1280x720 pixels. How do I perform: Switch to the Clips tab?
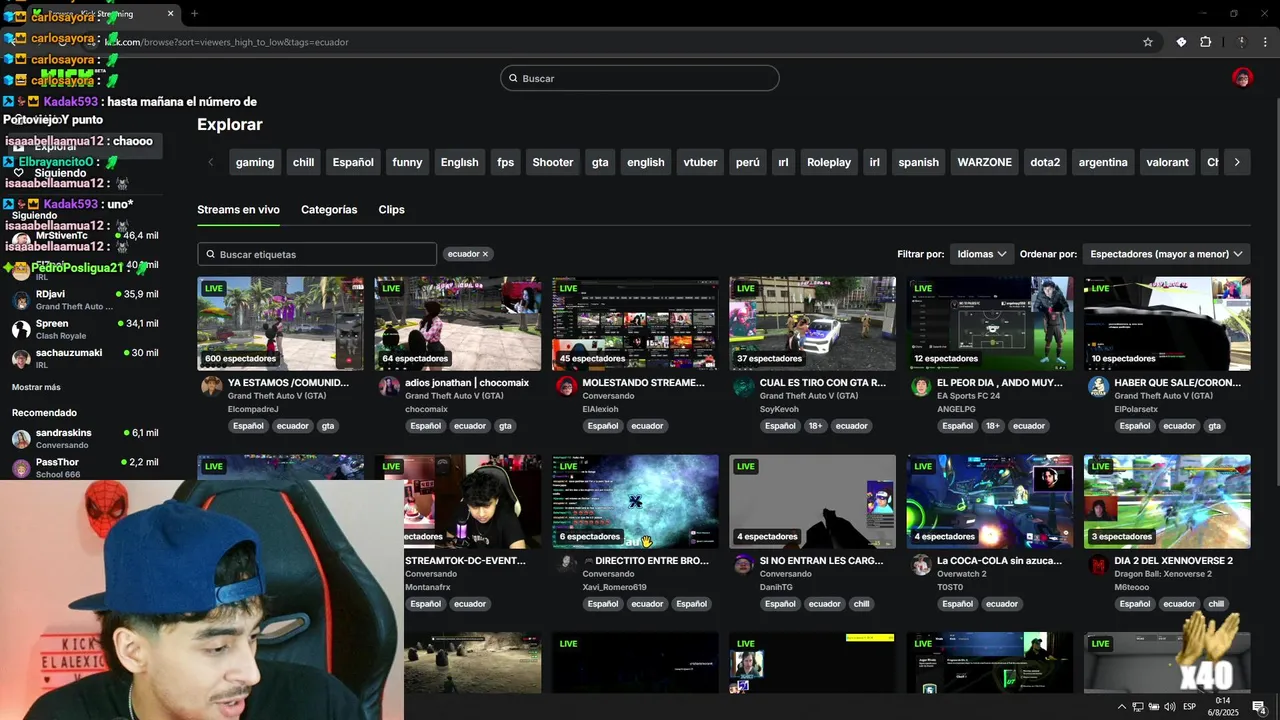(391, 210)
